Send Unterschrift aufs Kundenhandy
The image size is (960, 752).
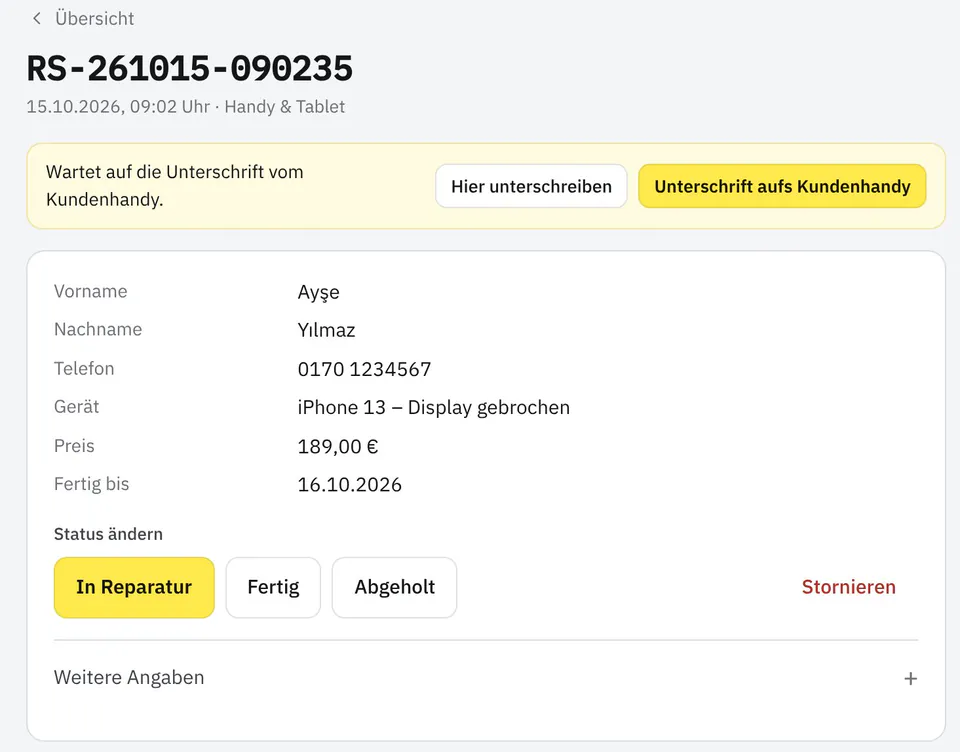click(782, 186)
